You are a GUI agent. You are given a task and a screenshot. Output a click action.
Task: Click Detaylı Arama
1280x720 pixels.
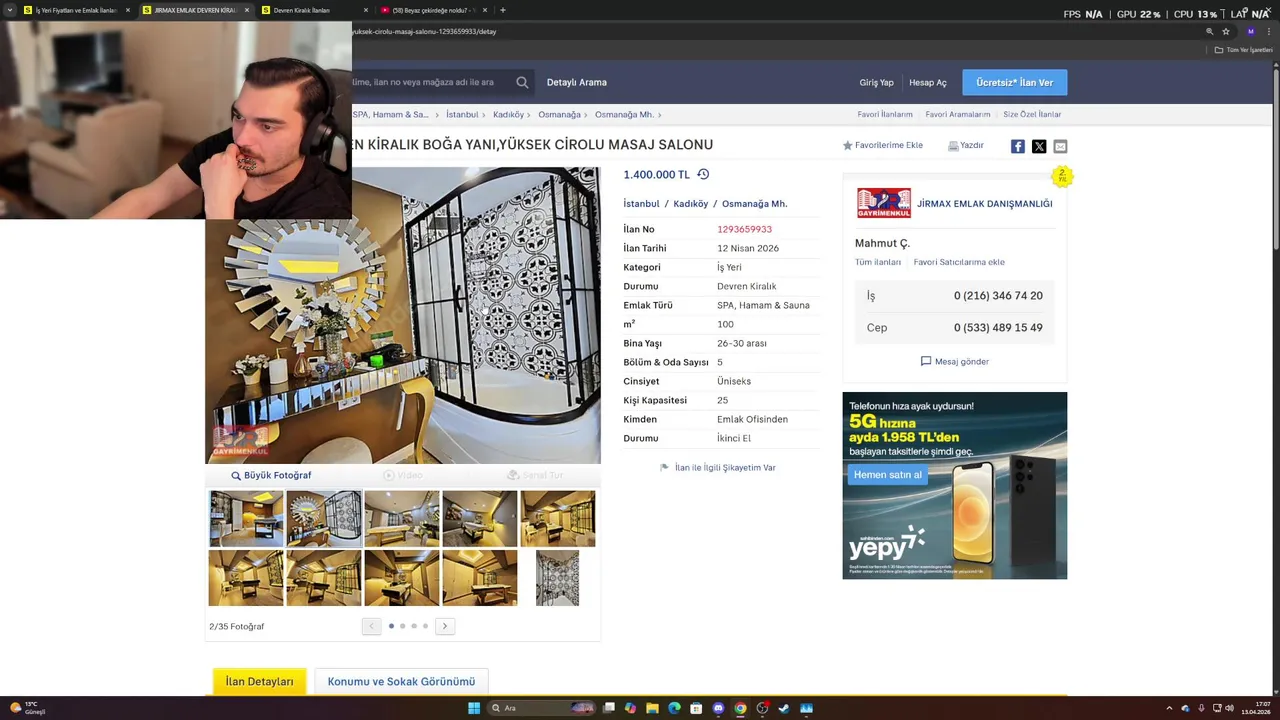(x=577, y=82)
